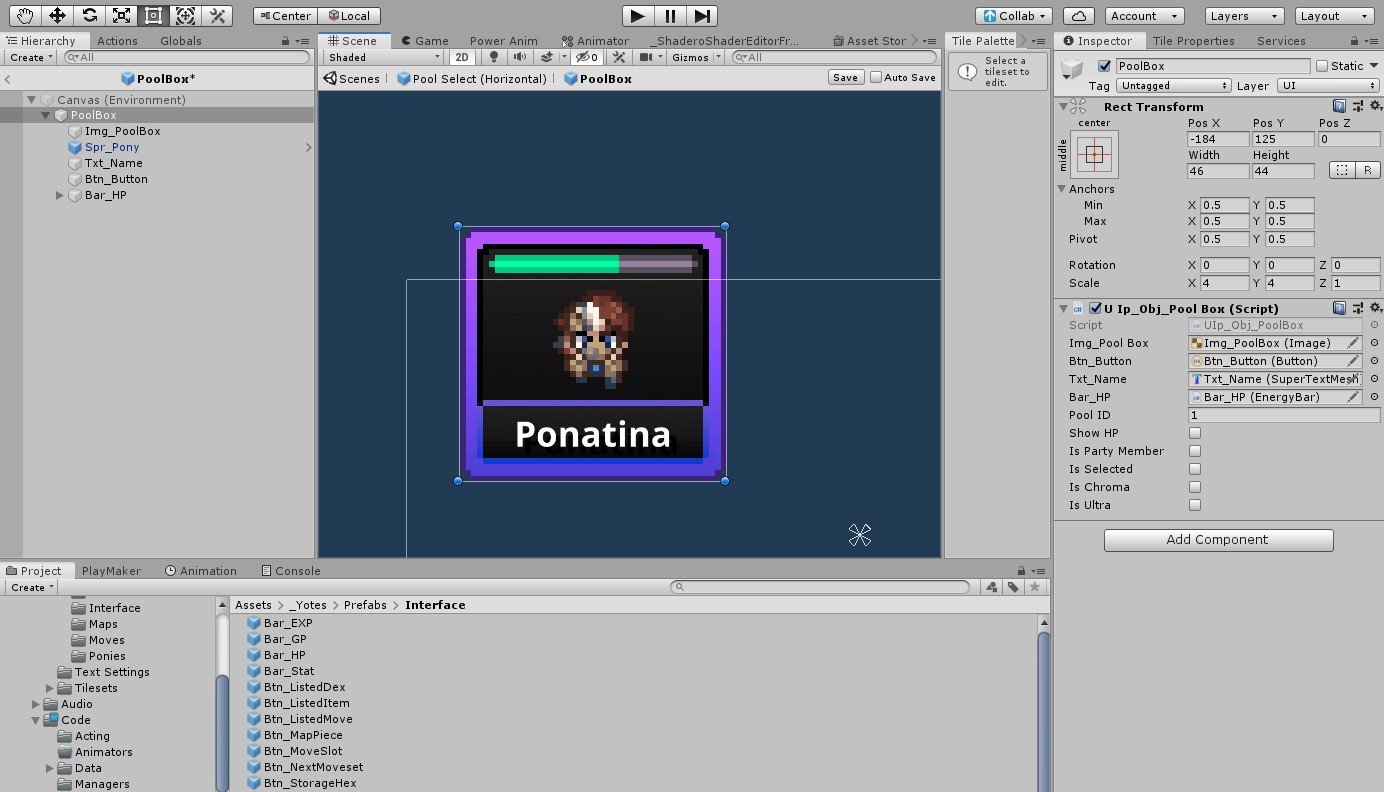
Task: Enable the Static checkbox
Action: tap(1322, 66)
